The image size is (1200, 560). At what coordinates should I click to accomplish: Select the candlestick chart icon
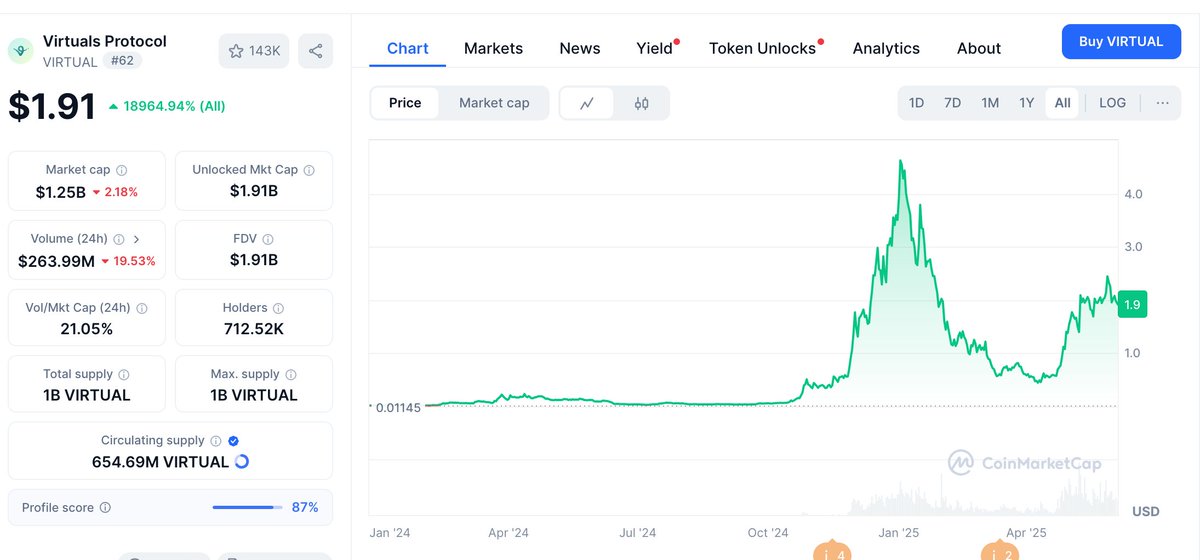[642, 103]
